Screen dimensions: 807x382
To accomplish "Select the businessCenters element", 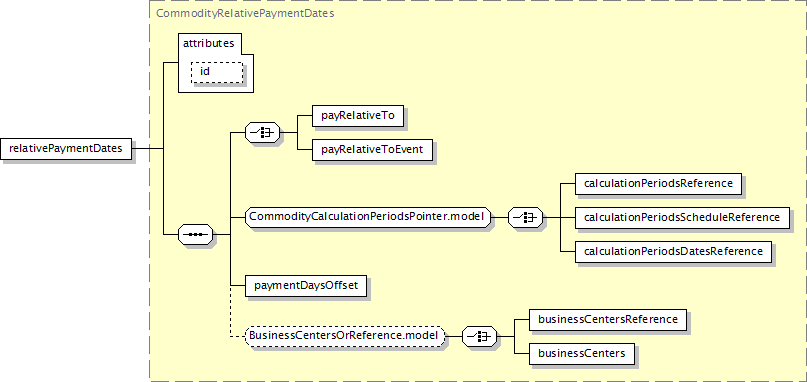I will [582, 354].
